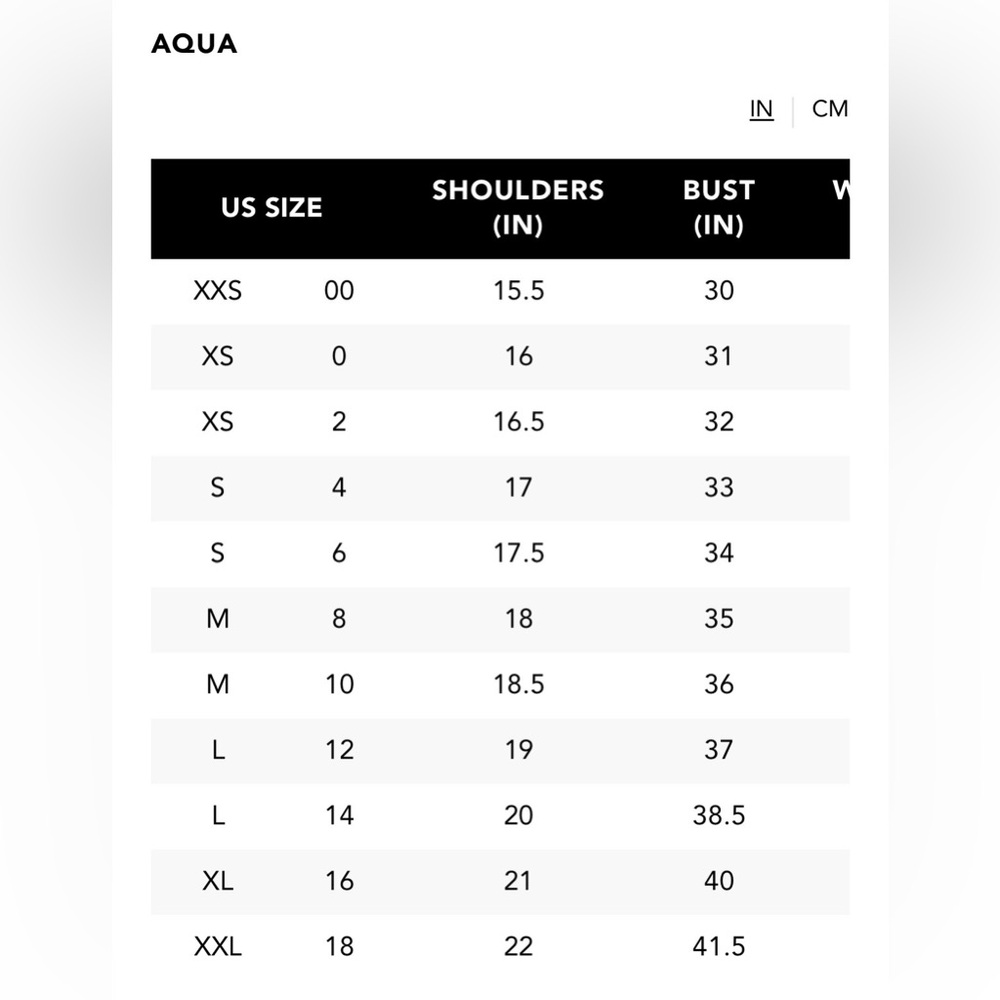
Task: Select the SHOULDERS (IN) column header
Action: point(518,208)
